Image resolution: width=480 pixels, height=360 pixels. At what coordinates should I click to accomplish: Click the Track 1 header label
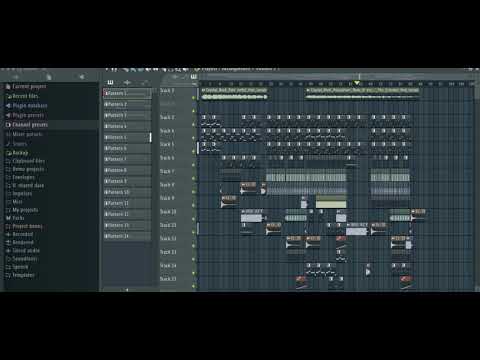tap(167, 91)
